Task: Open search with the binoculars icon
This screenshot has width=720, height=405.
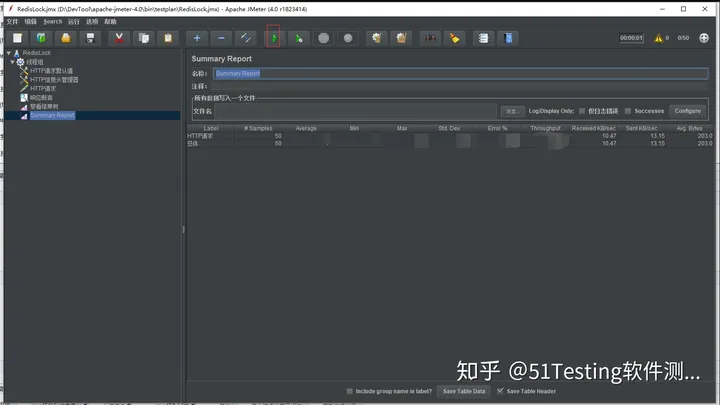Action: point(430,38)
